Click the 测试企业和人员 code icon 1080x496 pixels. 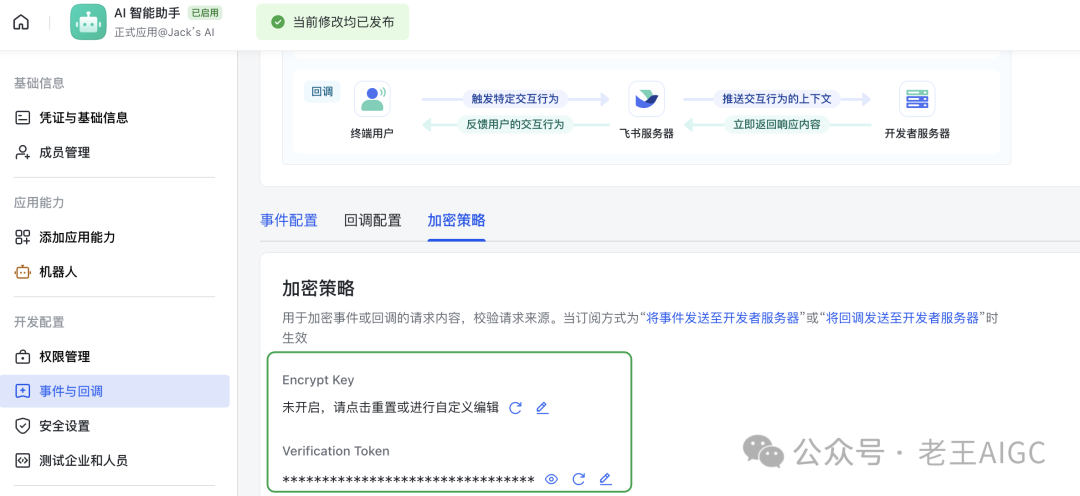[23, 460]
